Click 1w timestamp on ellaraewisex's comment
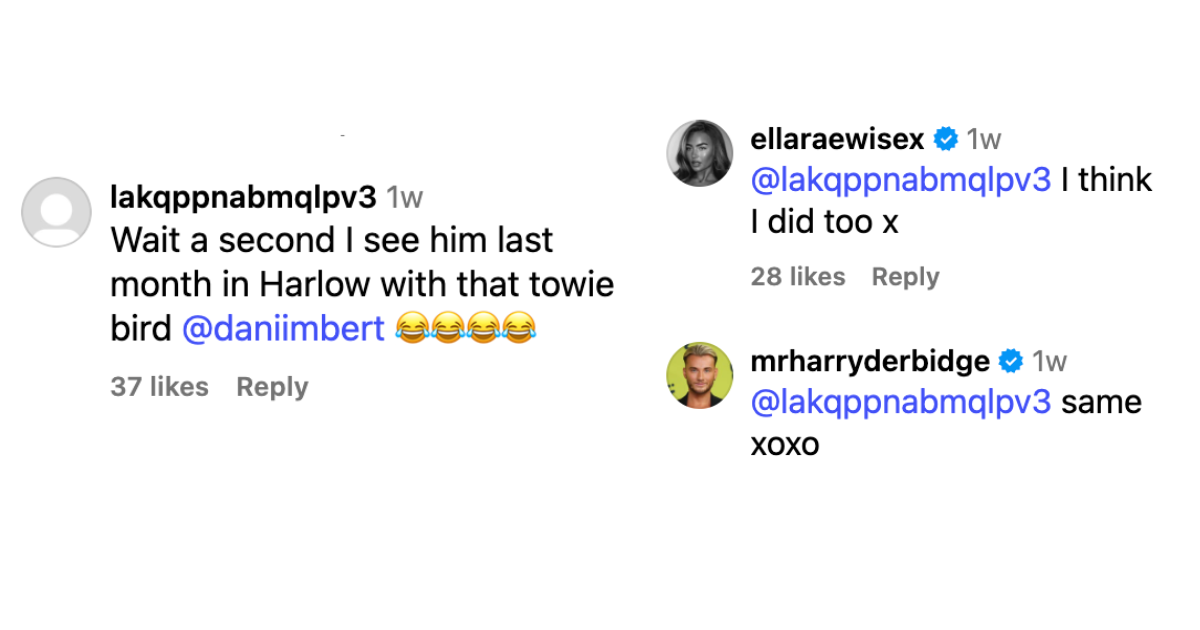 click(x=984, y=139)
